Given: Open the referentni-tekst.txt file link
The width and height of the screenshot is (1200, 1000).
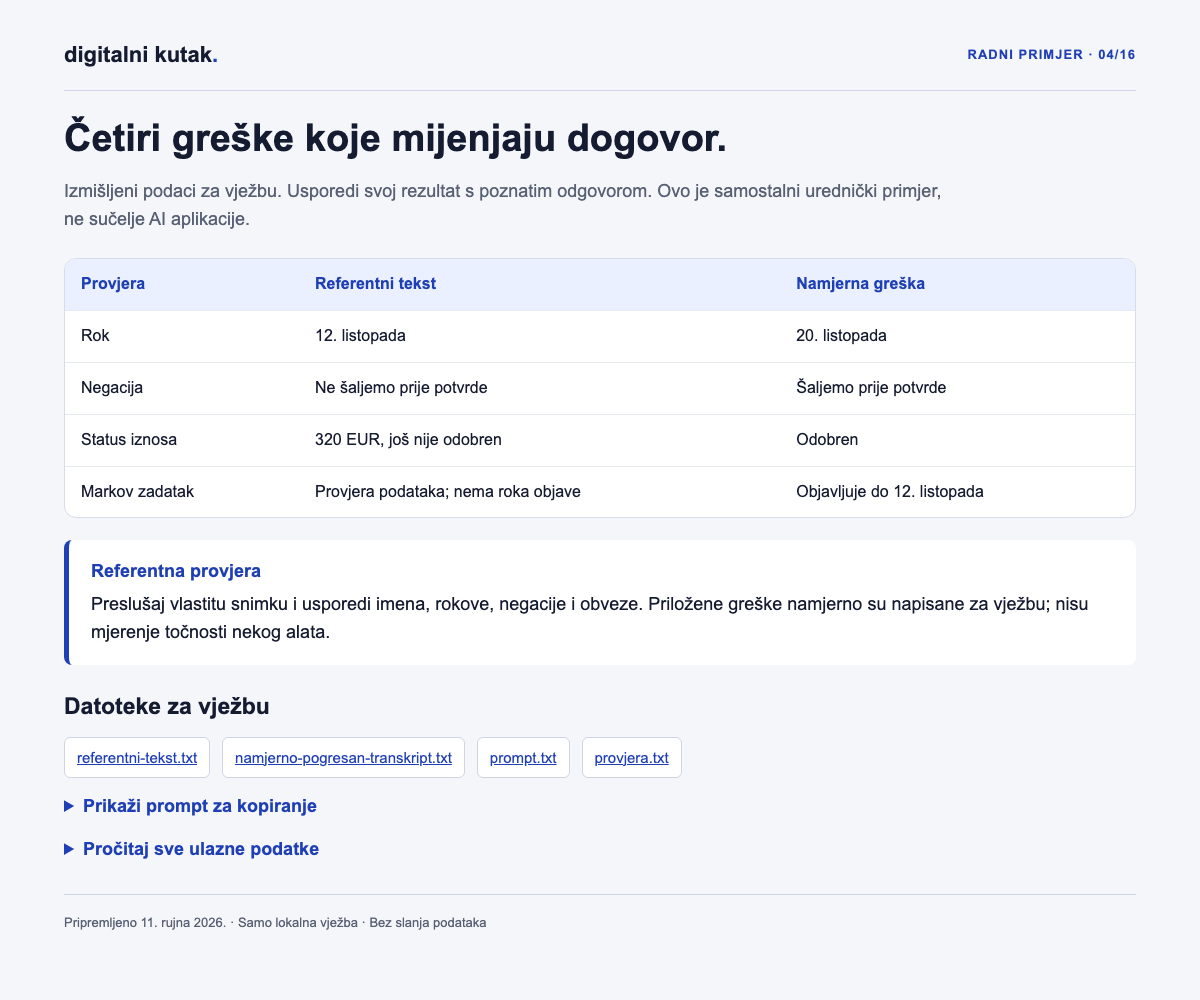Looking at the screenshot, I should point(137,758).
